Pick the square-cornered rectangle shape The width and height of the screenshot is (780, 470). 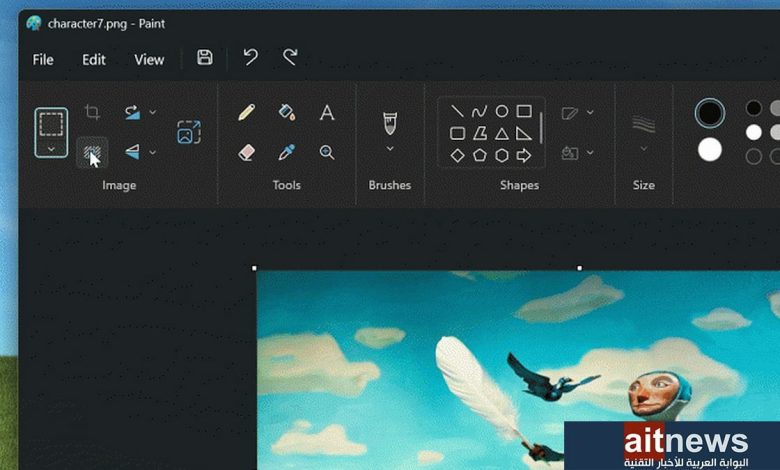pyautogui.click(x=524, y=110)
